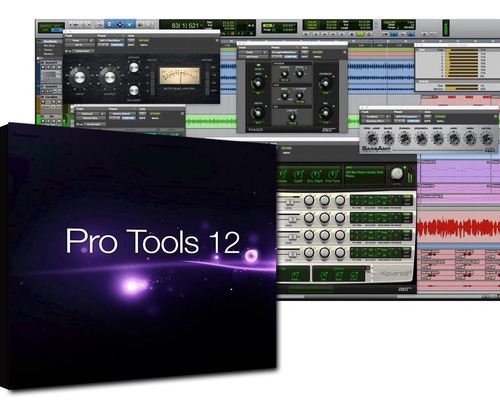The height and width of the screenshot is (416, 500).
Task: Click the Phaser Feedback knob
Action: pyautogui.click(x=326, y=84)
